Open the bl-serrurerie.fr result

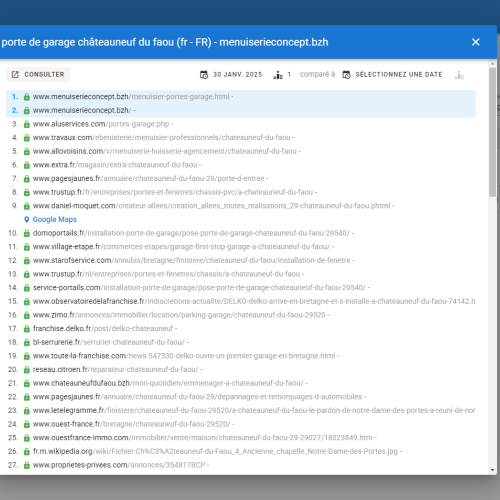[109, 342]
